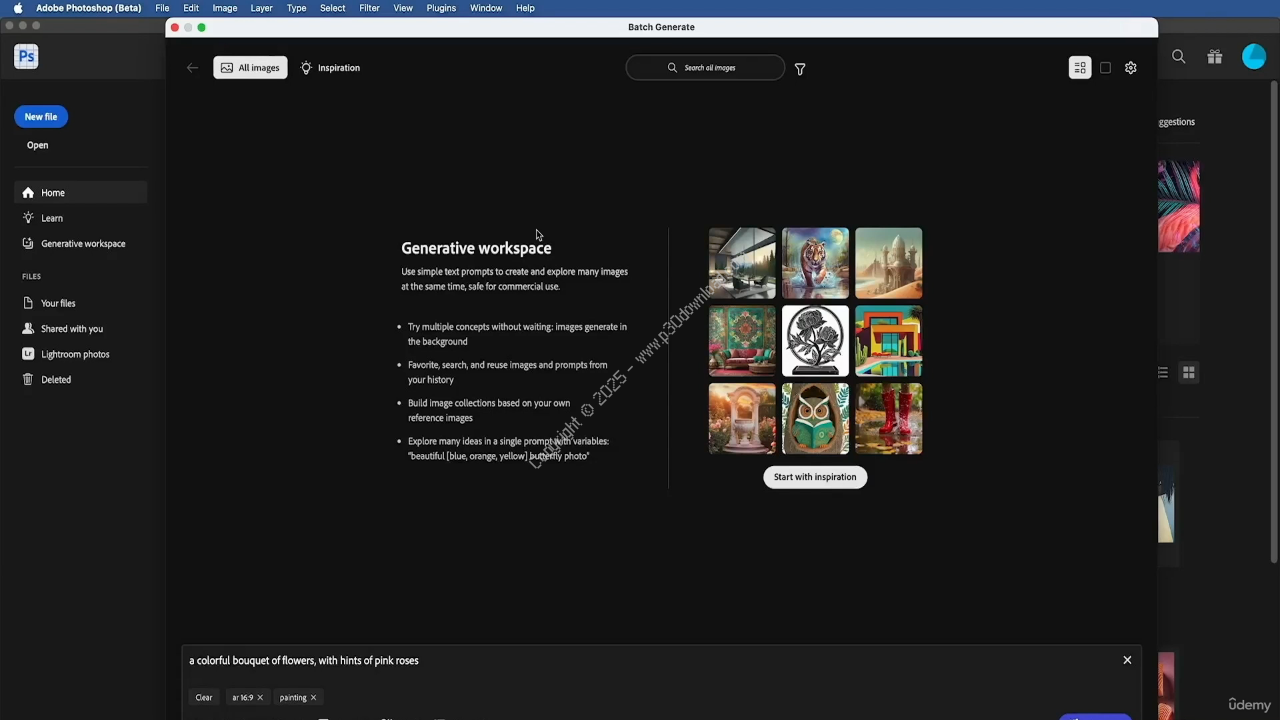Click the back arrow icon
Viewport: 1280px width, 720px height.
pos(192,68)
